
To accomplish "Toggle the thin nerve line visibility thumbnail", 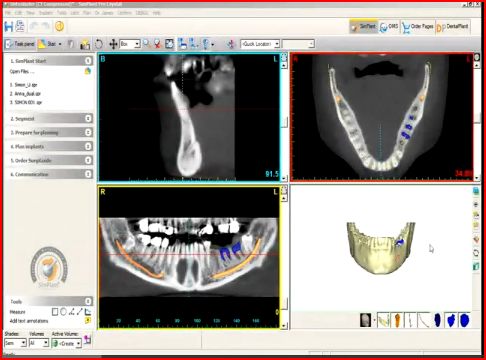I will (410, 320).
